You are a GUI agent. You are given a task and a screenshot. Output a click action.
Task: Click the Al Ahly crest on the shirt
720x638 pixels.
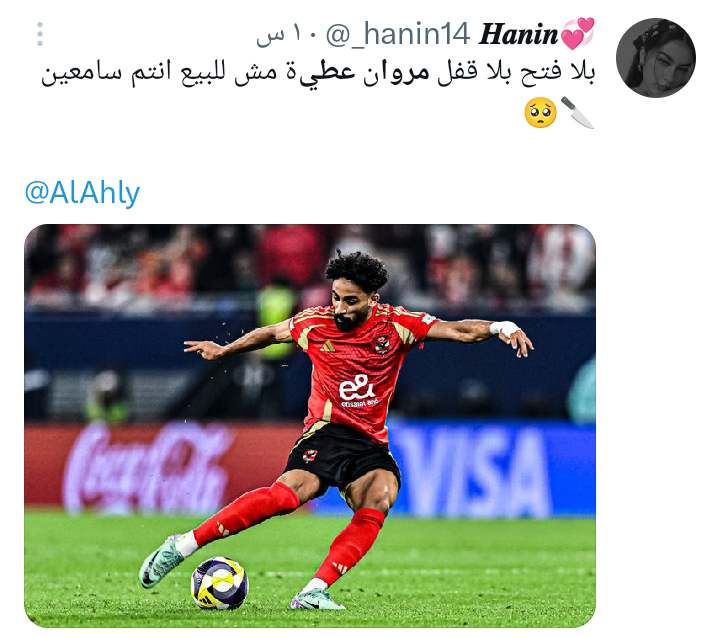point(382,344)
